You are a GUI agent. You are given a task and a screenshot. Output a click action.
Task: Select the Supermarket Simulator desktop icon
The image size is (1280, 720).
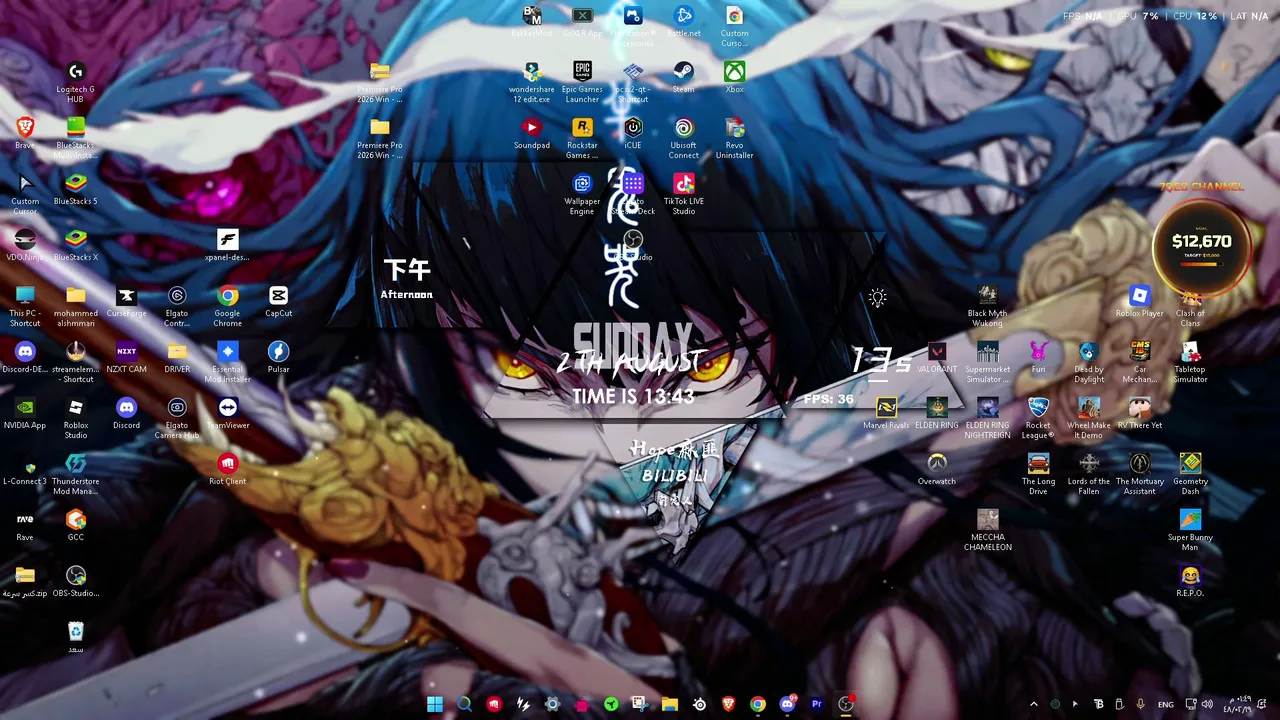tap(988, 362)
